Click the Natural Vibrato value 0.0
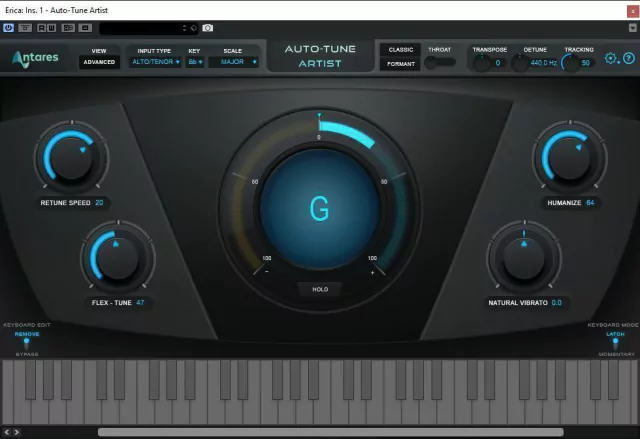640x439 pixels. 556,303
